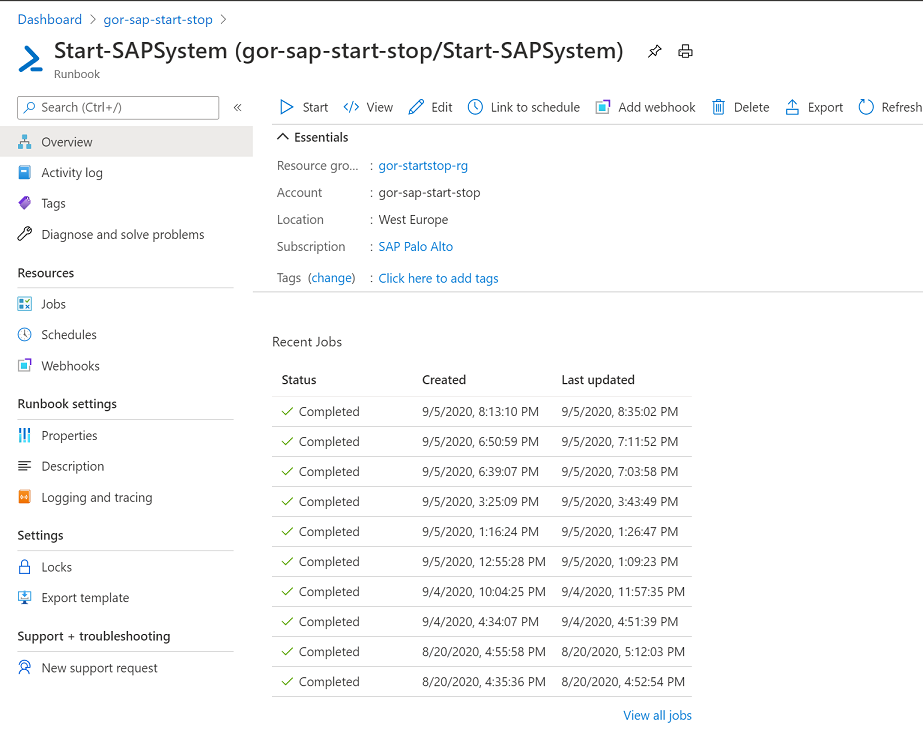Image resolution: width=923 pixels, height=745 pixels.
Task: Click Link to schedule clock icon
Action: coord(475,107)
